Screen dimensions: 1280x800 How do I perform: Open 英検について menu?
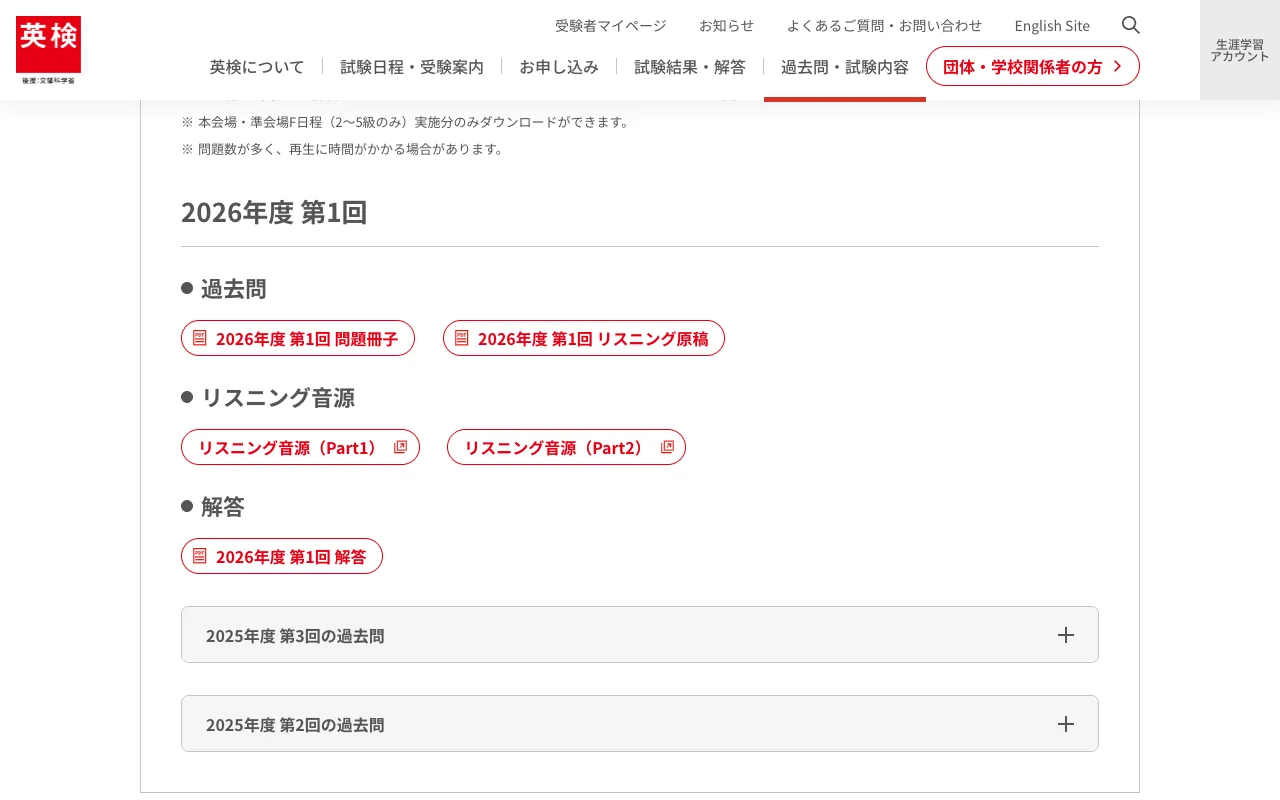pyautogui.click(x=257, y=67)
